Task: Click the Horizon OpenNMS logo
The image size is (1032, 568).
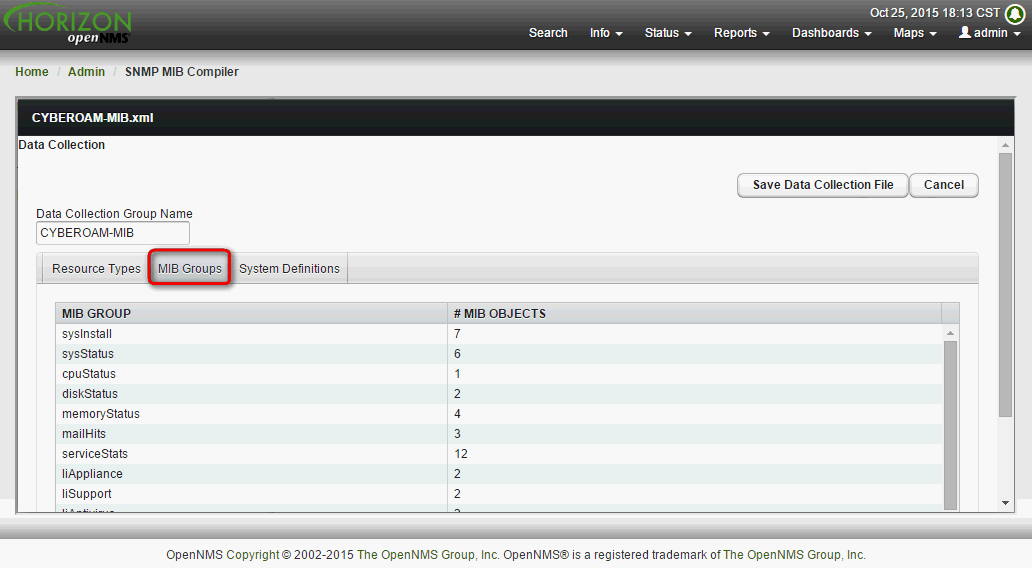Action: click(68, 24)
